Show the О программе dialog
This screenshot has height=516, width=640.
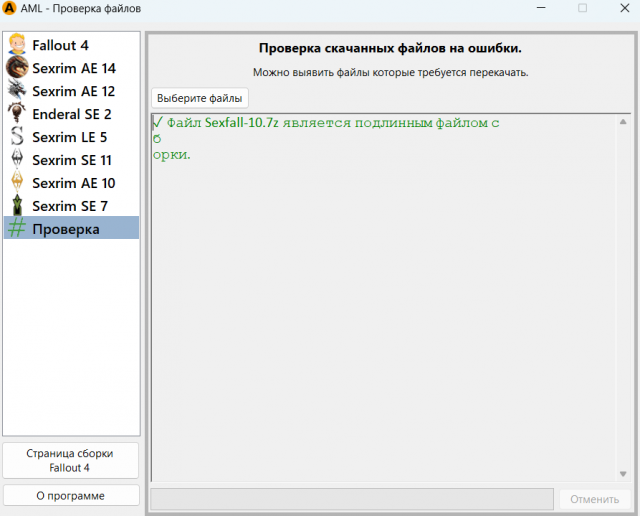[71, 495]
